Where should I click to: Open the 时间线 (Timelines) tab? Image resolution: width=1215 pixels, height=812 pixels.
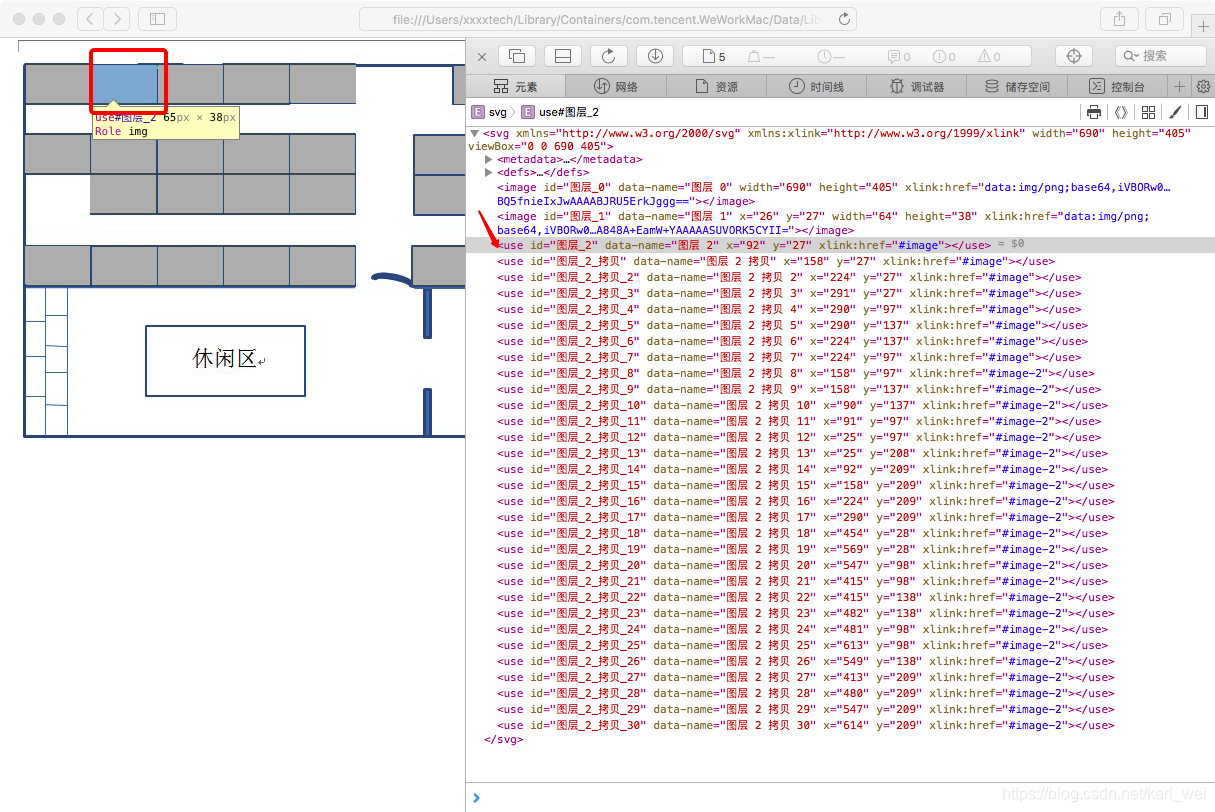pos(816,86)
